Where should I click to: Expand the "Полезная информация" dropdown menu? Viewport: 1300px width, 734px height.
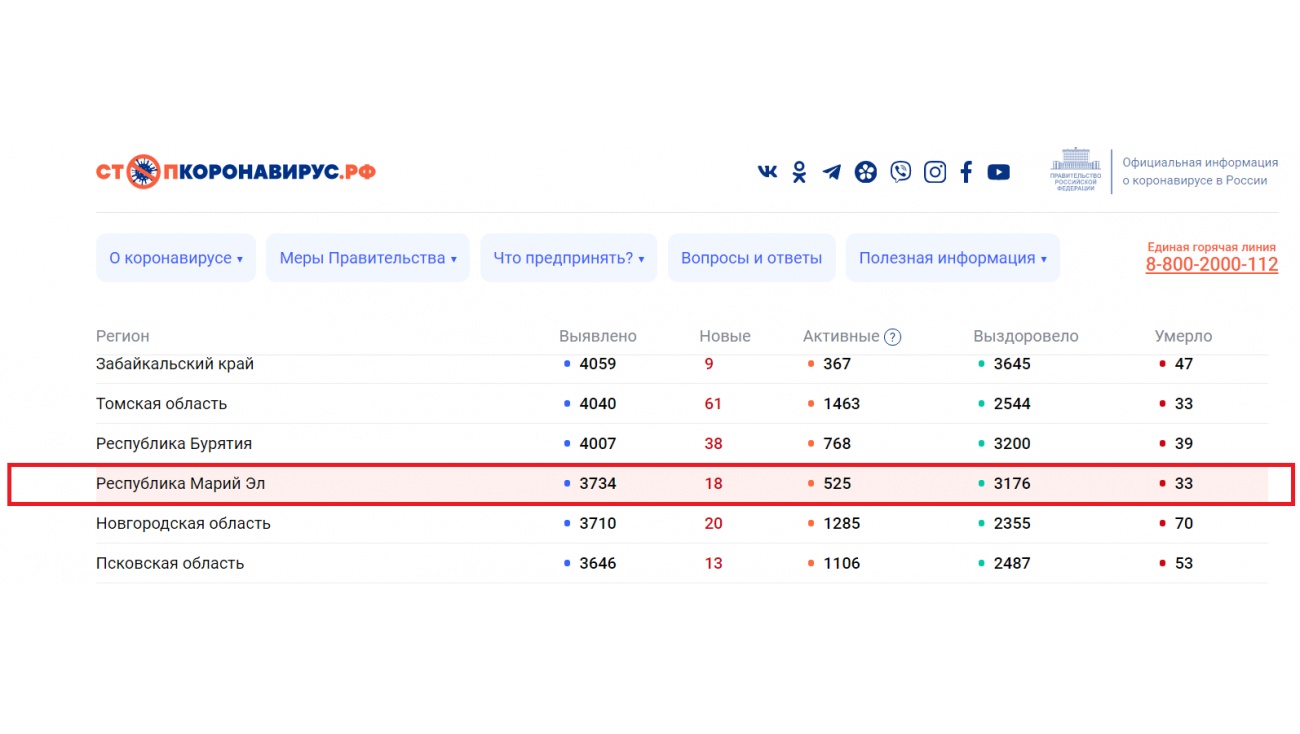[x=952, y=258]
